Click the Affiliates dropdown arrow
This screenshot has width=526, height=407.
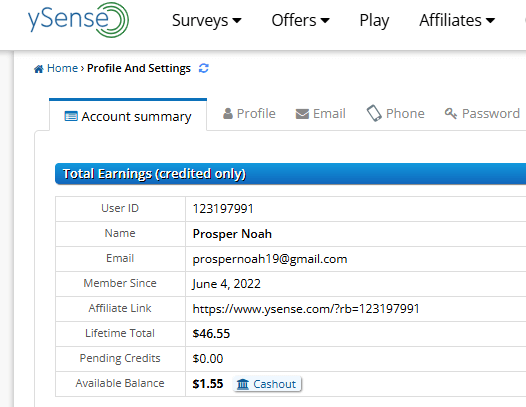coord(490,21)
